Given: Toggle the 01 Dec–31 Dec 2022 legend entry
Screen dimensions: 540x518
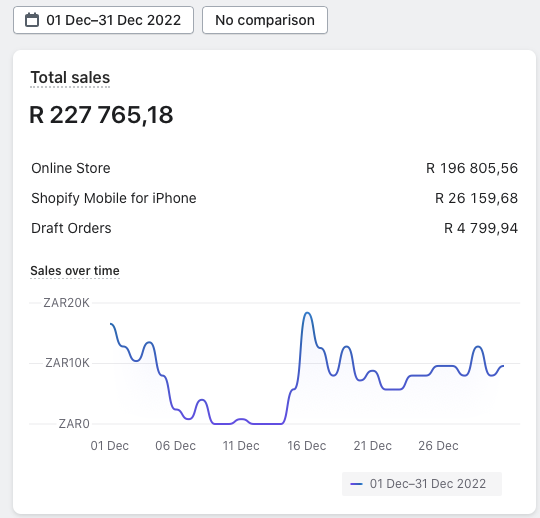Looking at the screenshot, I should click(422, 484).
